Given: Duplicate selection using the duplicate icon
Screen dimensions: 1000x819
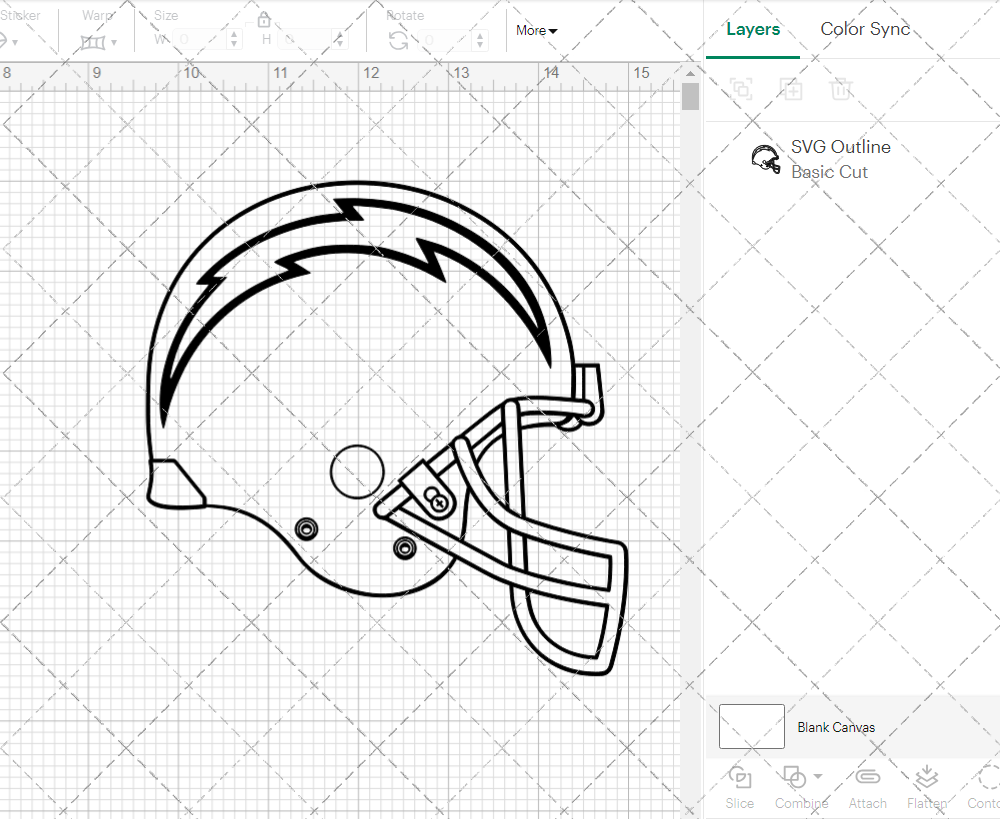Looking at the screenshot, I should (x=791, y=89).
